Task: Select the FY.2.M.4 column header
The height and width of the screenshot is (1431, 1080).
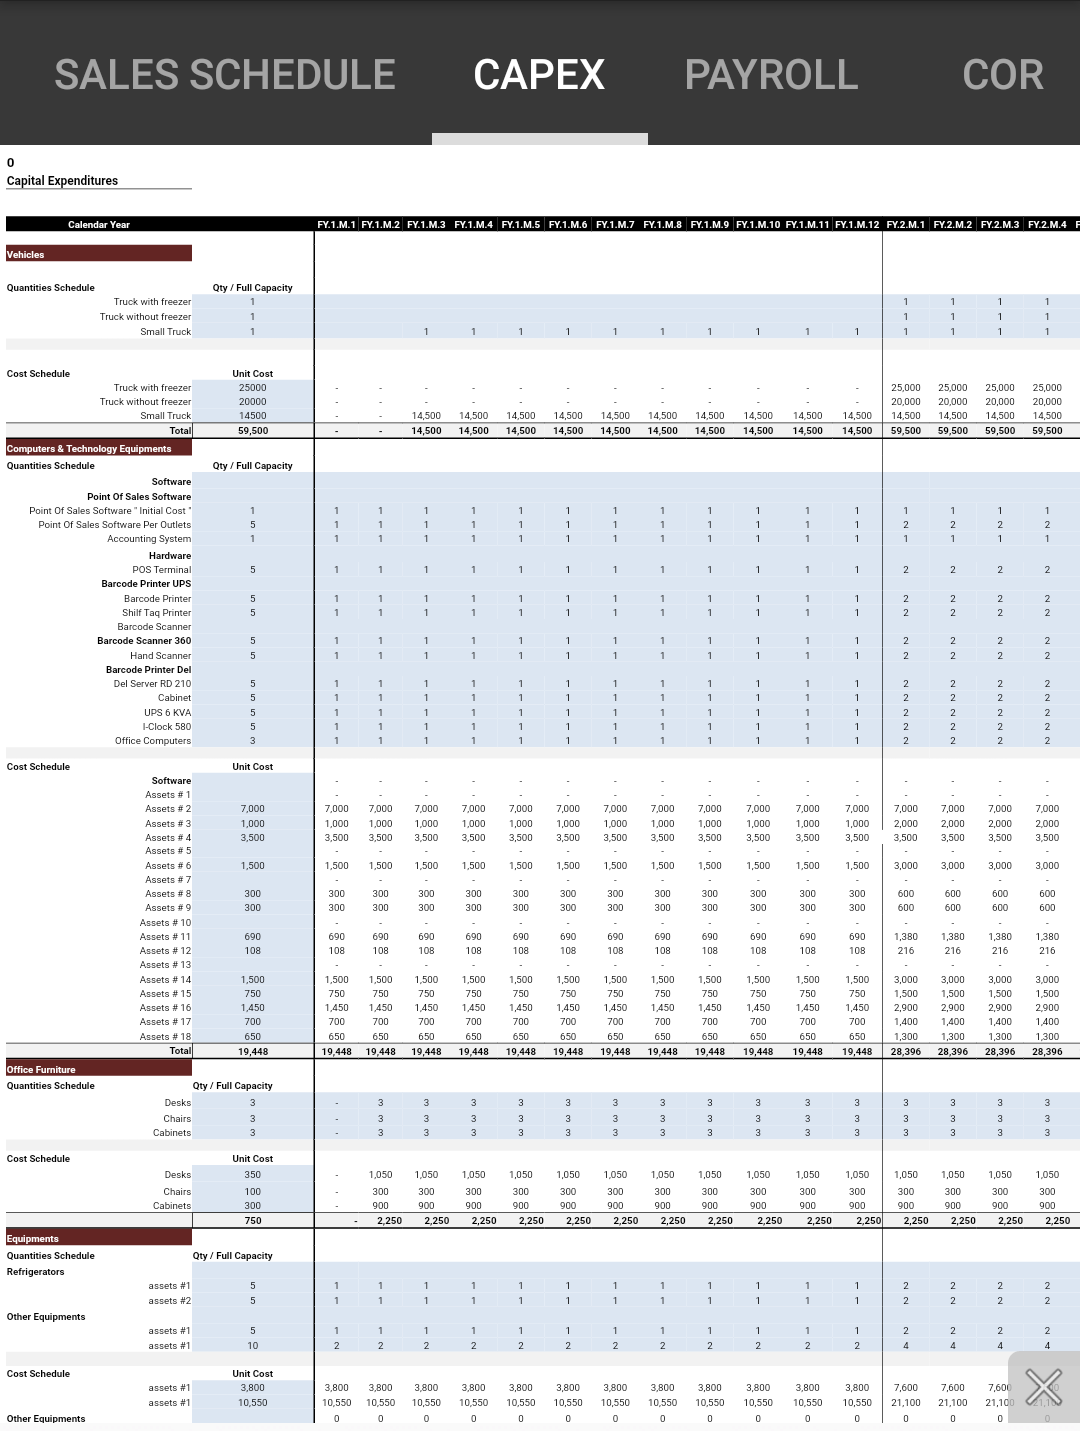Action: click(x=1047, y=225)
